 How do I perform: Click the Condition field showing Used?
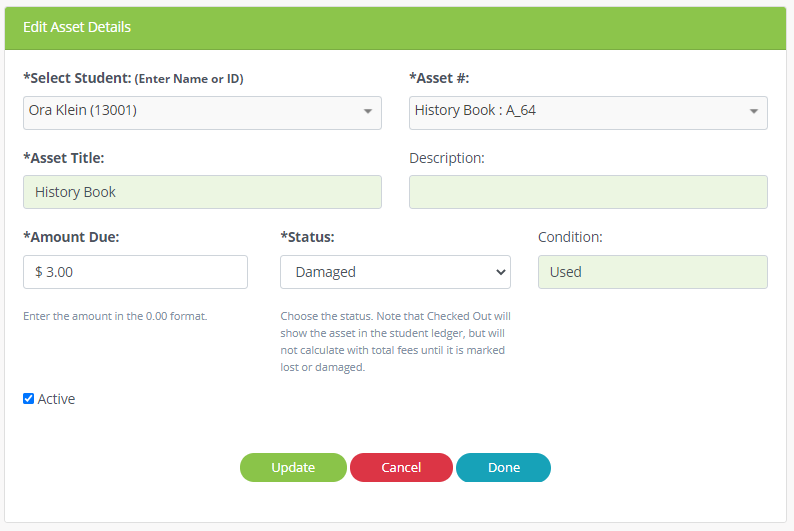point(652,272)
